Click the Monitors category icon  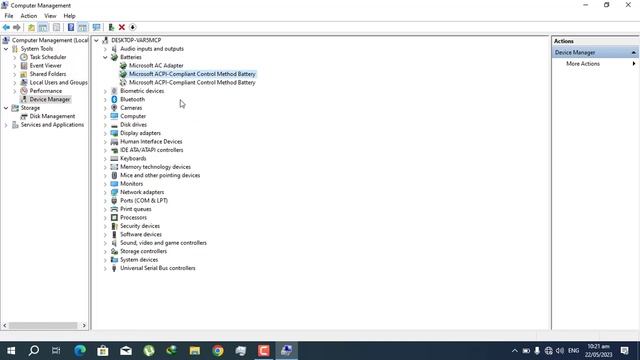[x=114, y=184]
